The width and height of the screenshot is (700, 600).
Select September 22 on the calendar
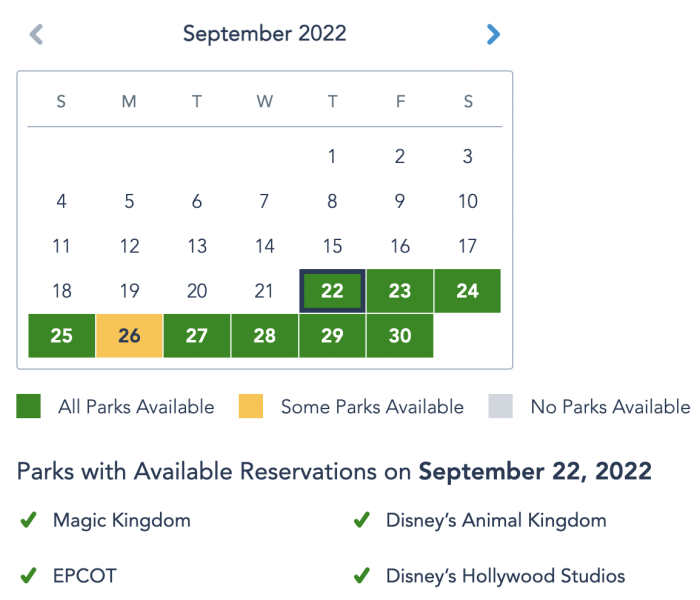(332, 291)
